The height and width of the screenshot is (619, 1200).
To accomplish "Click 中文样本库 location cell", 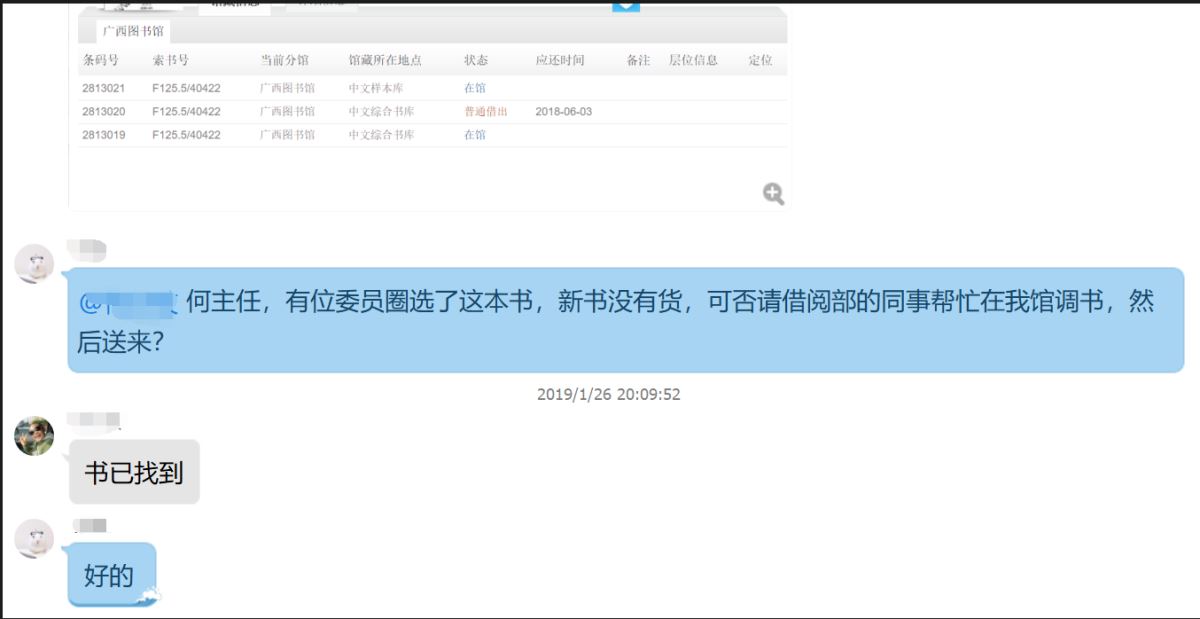I will (376, 88).
